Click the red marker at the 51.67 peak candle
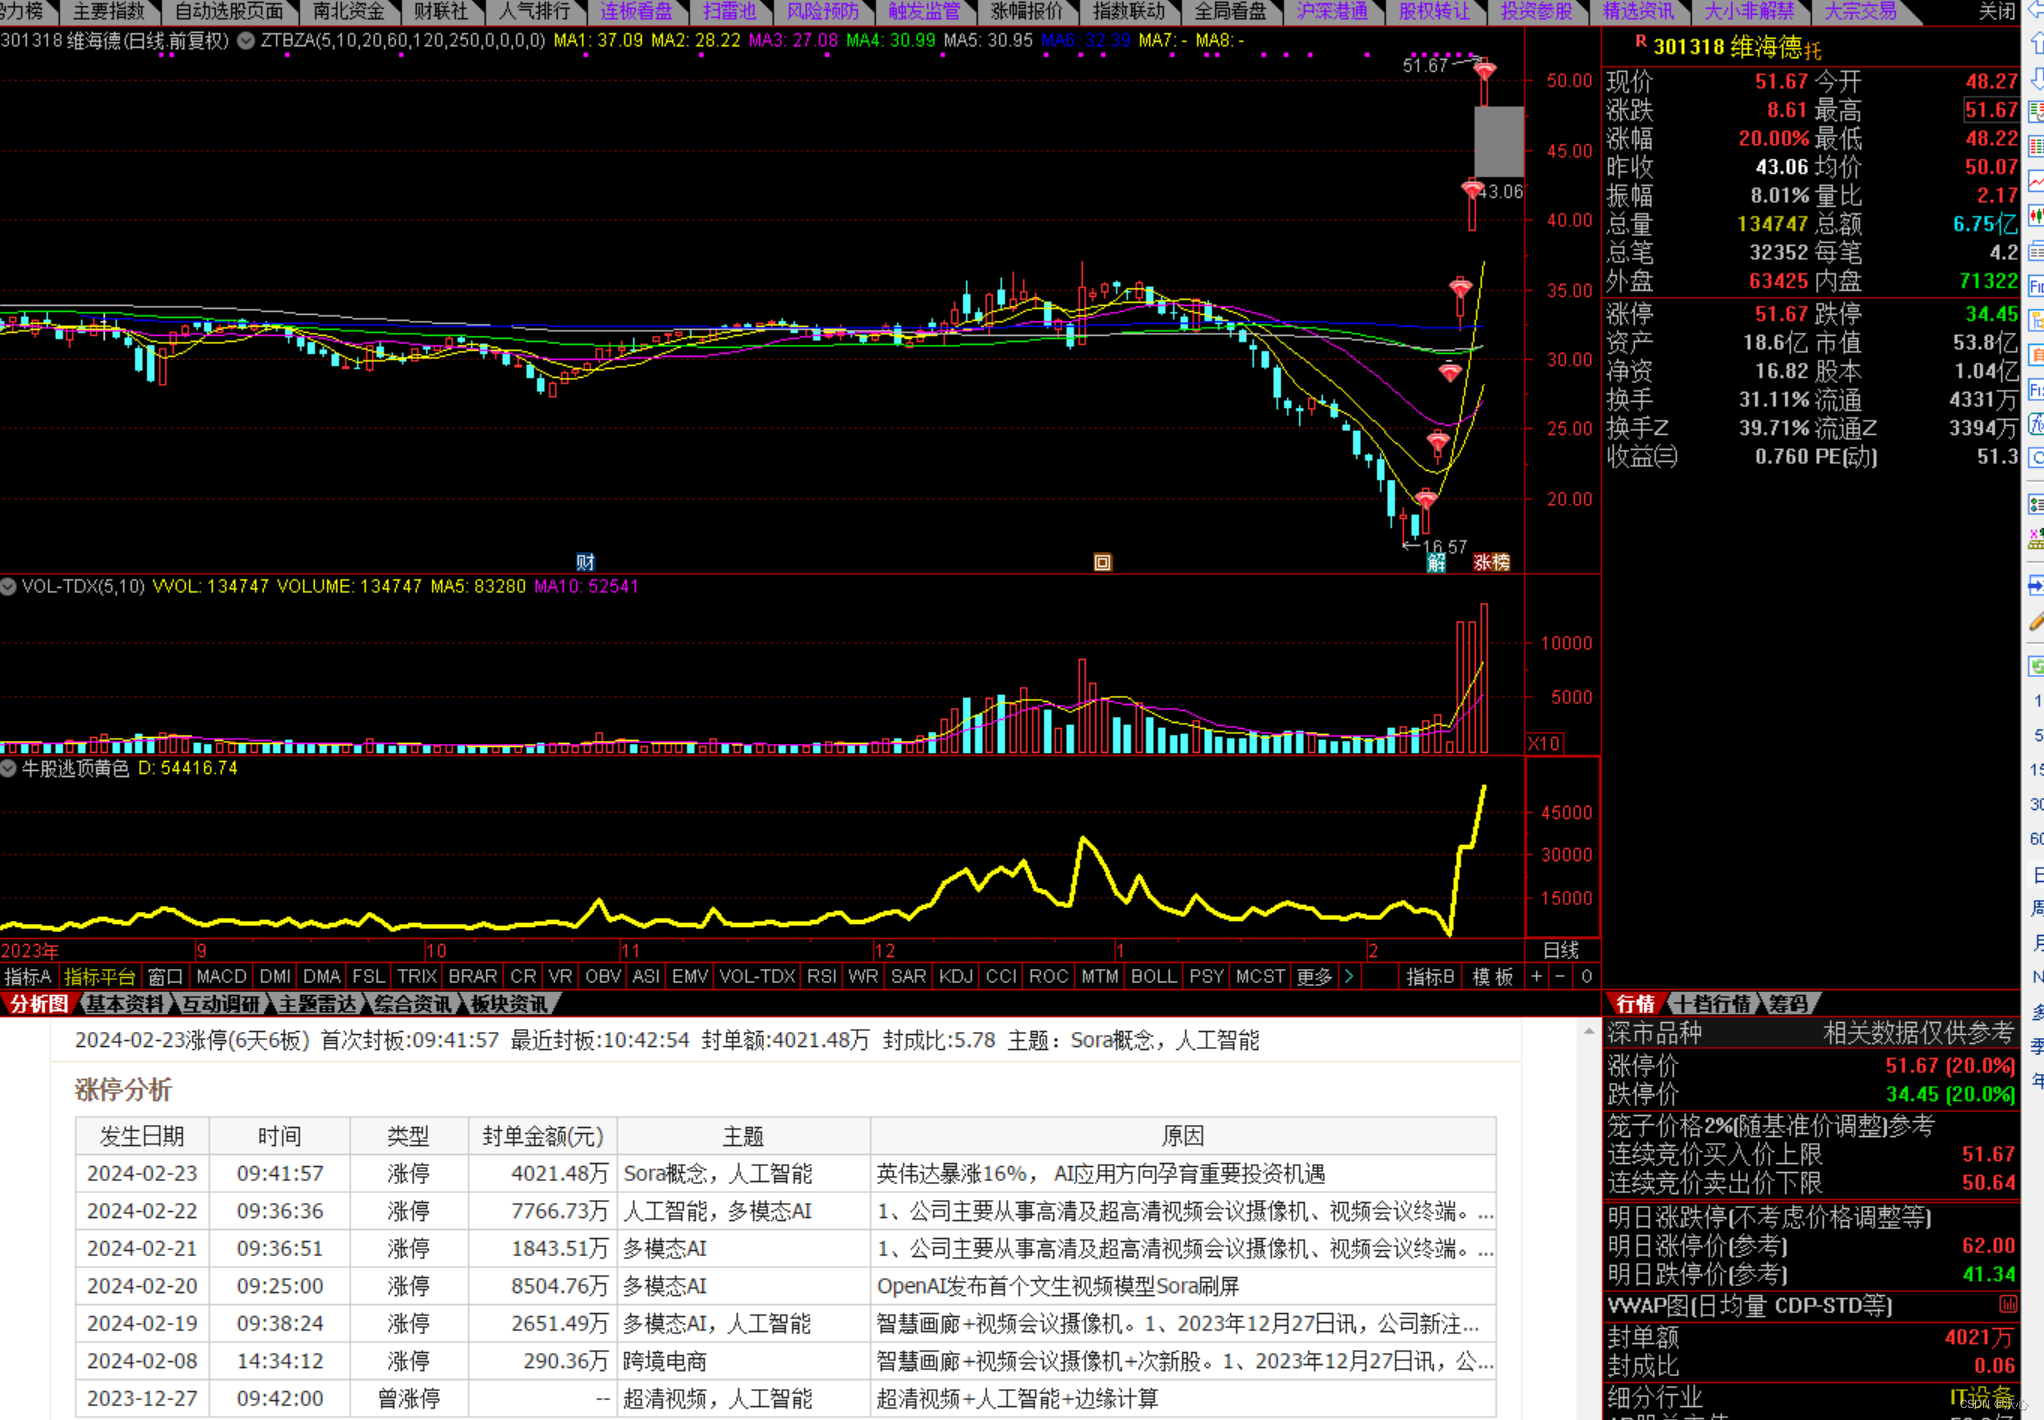The height and width of the screenshot is (1420, 2044). [x=1484, y=71]
